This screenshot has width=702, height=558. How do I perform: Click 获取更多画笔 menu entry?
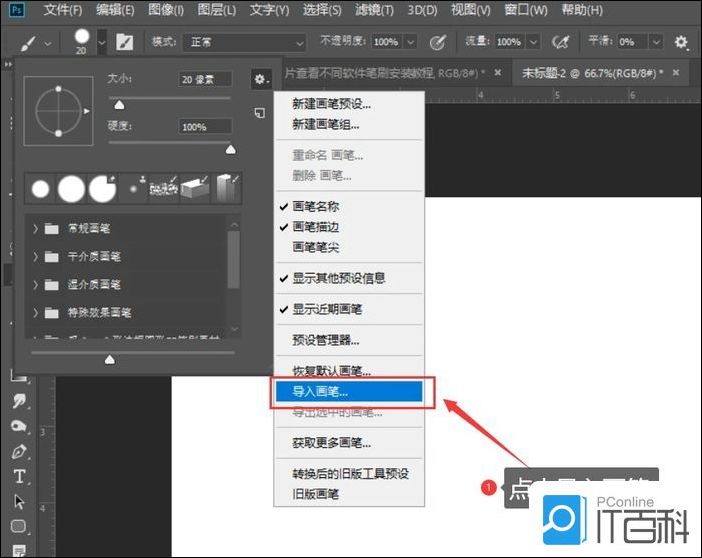pos(331,443)
